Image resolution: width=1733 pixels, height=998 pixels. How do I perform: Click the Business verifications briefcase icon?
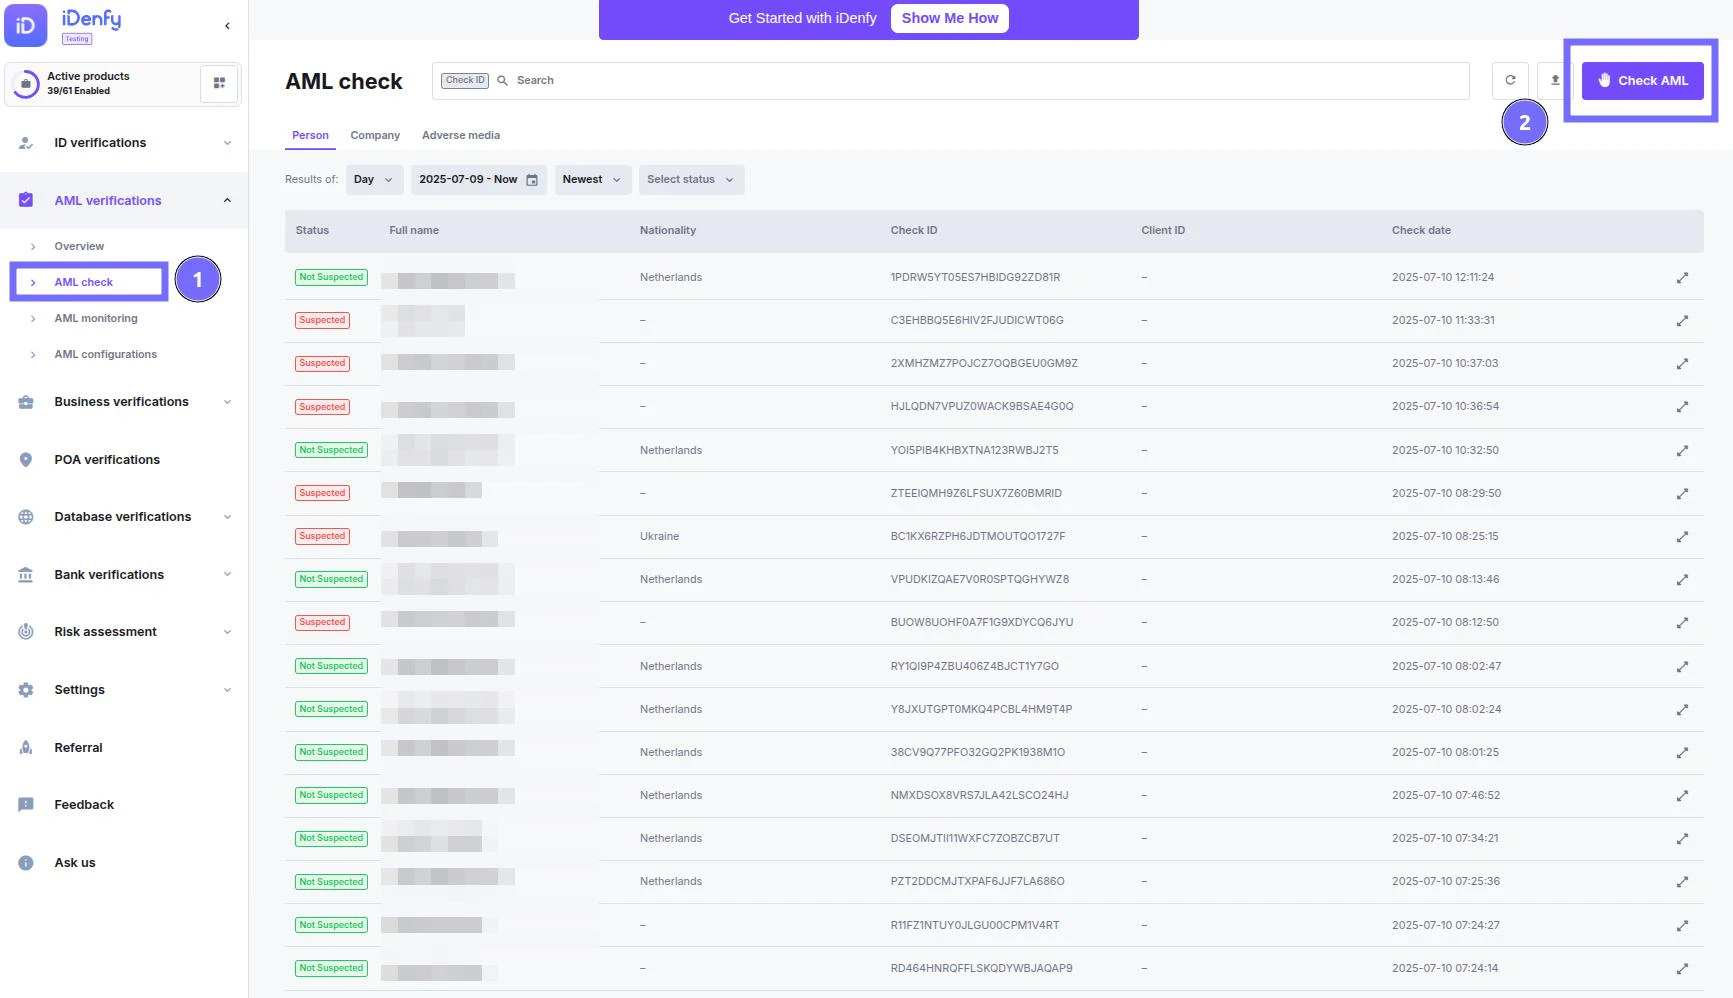coord(26,402)
